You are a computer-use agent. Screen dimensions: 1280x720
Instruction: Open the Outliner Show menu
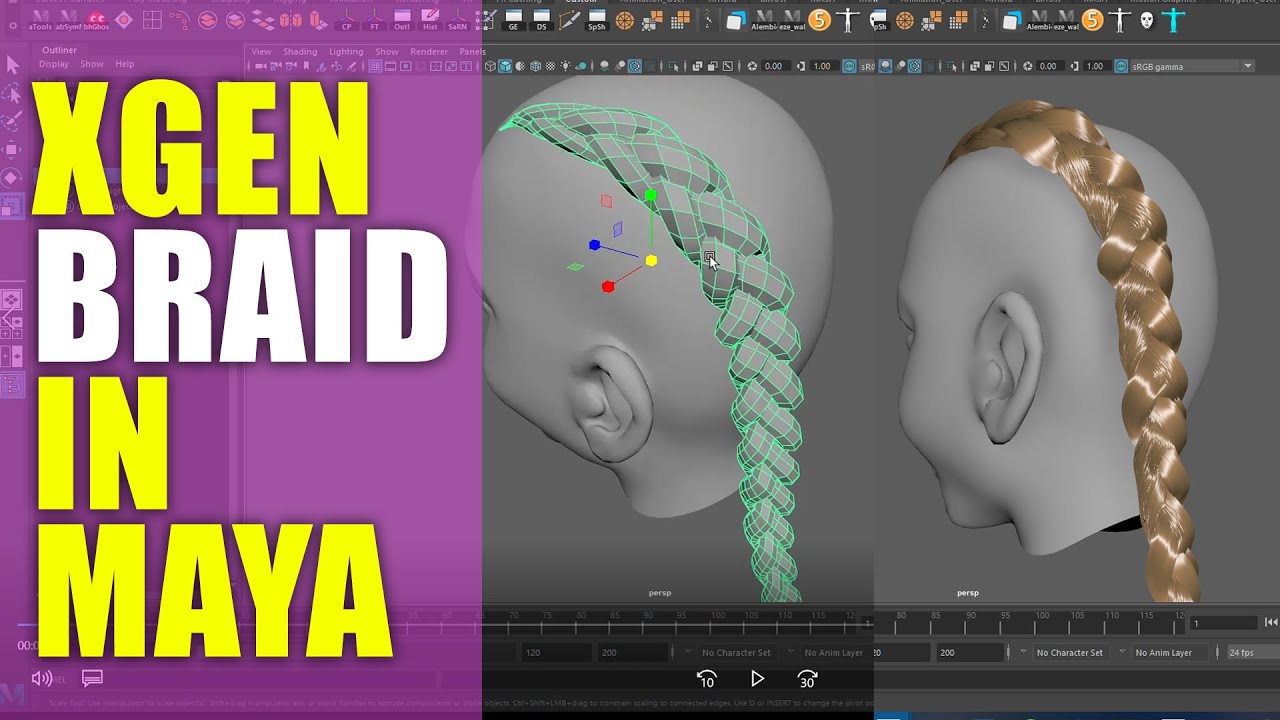pyautogui.click(x=92, y=64)
